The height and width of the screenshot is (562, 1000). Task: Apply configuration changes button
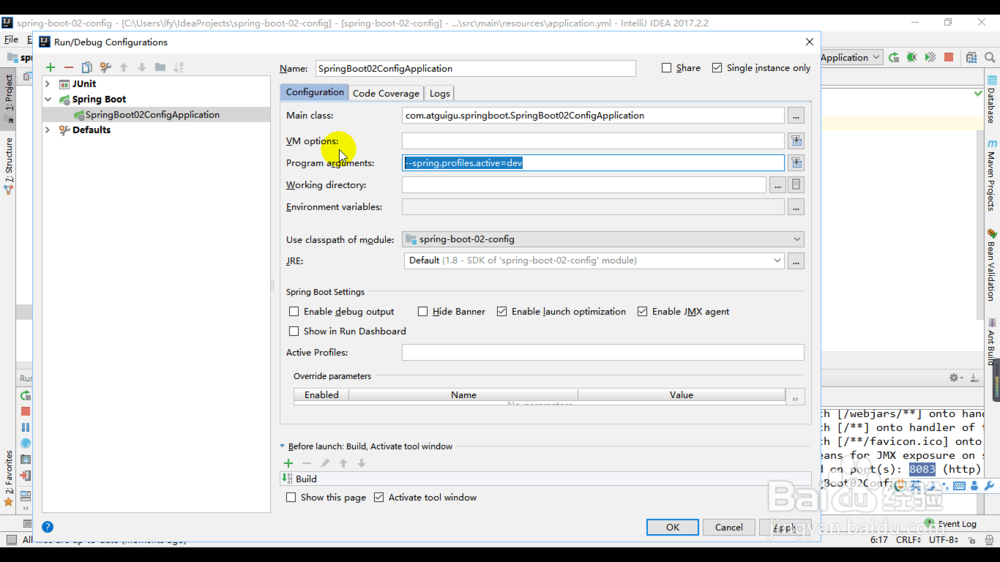pos(785,527)
